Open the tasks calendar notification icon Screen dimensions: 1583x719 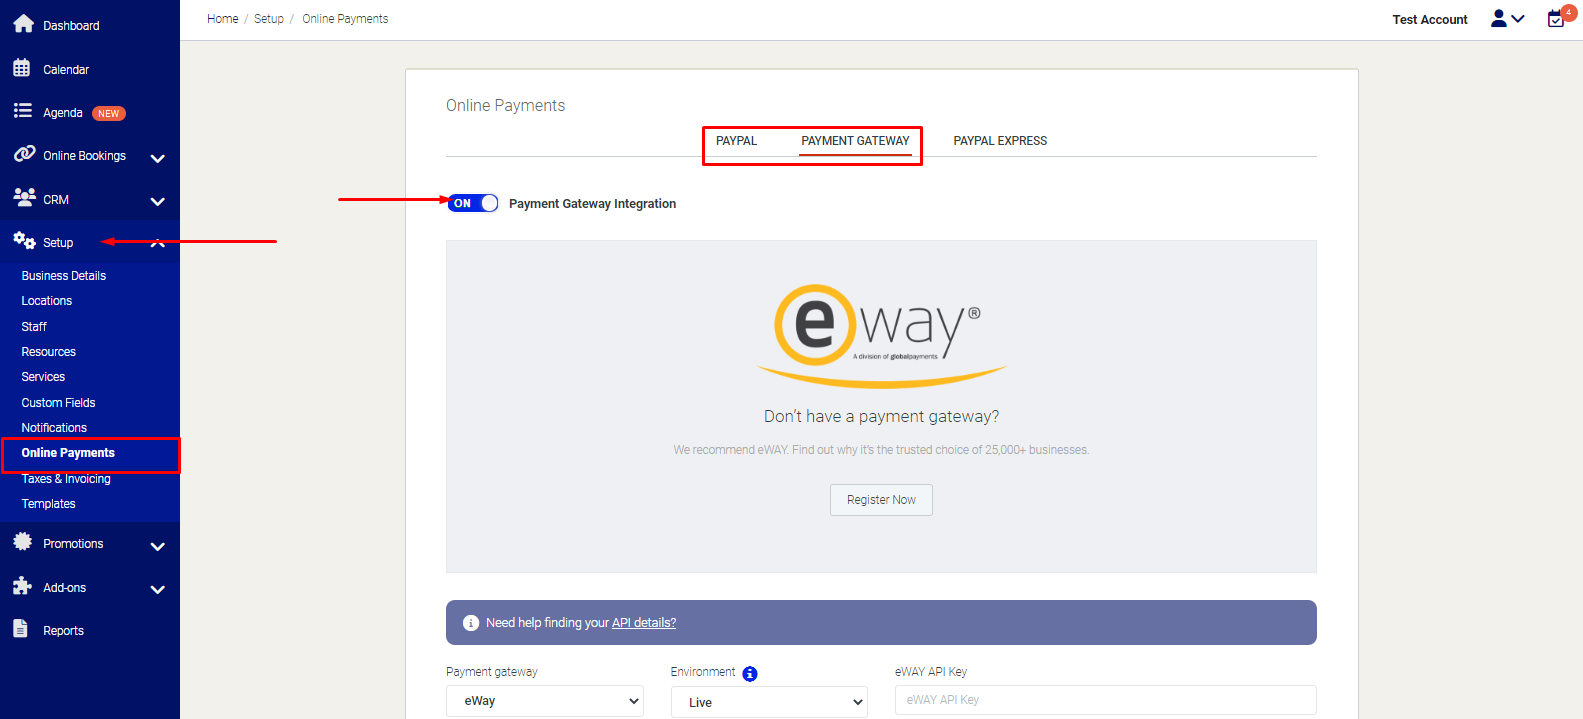tap(1556, 18)
